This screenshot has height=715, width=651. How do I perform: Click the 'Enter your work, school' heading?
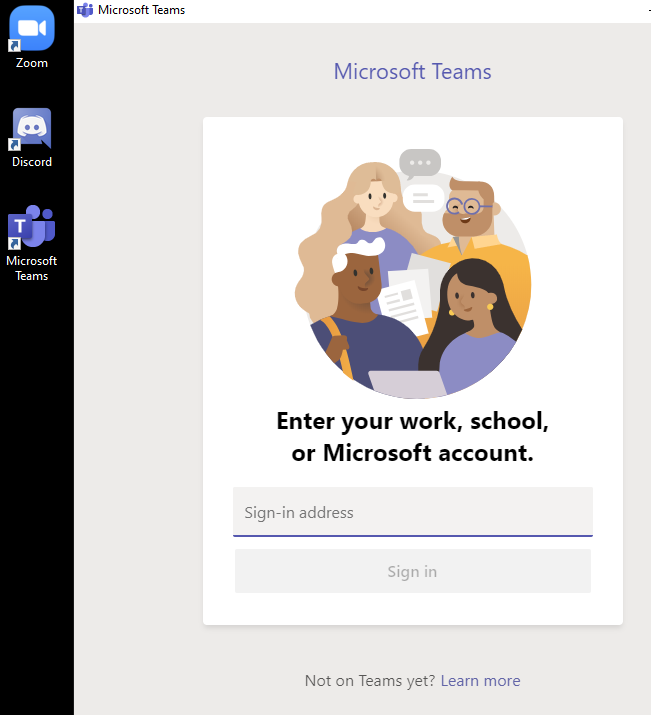coord(413,436)
